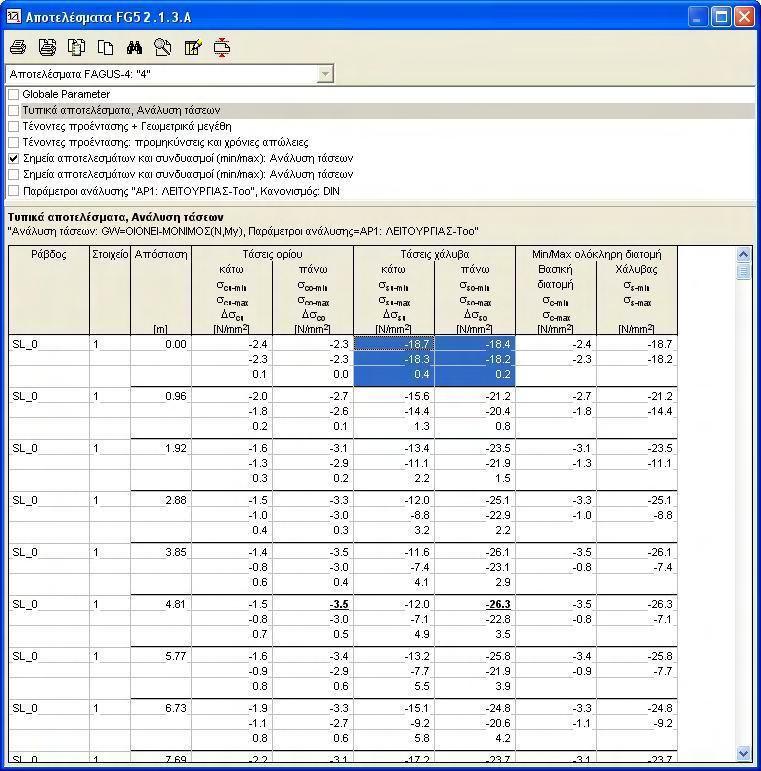This screenshot has height=771, width=761.
Task: Close the Αποτελέσματα FG5 window
Action: point(744,17)
